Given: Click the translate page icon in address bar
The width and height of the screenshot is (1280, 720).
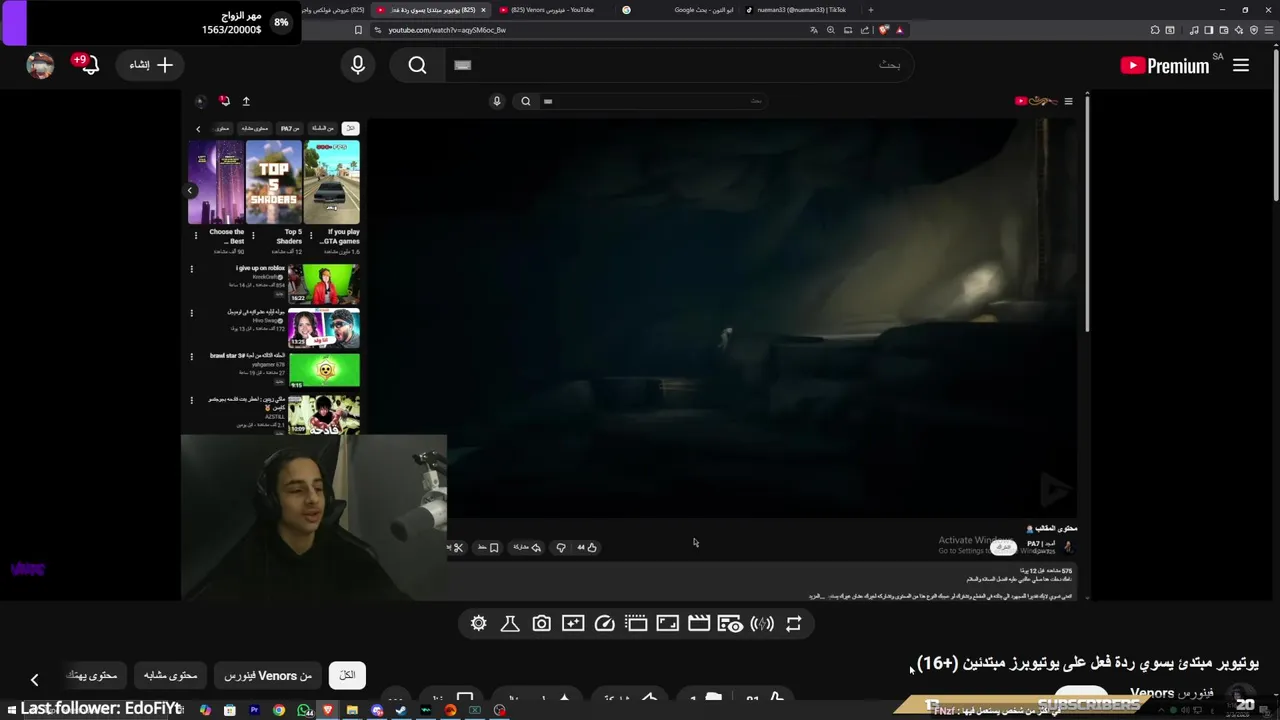Looking at the screenshot, I should click(814, 30).
